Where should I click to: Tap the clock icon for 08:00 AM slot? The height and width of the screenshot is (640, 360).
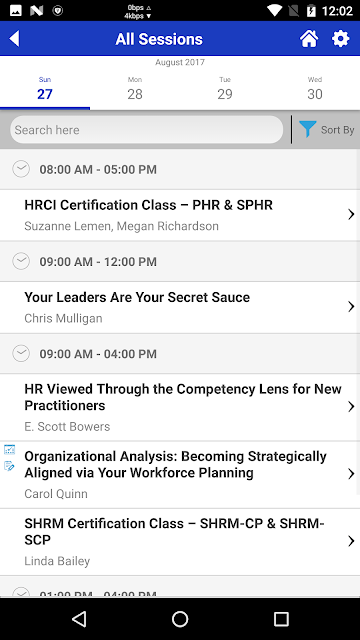point(21,169)
